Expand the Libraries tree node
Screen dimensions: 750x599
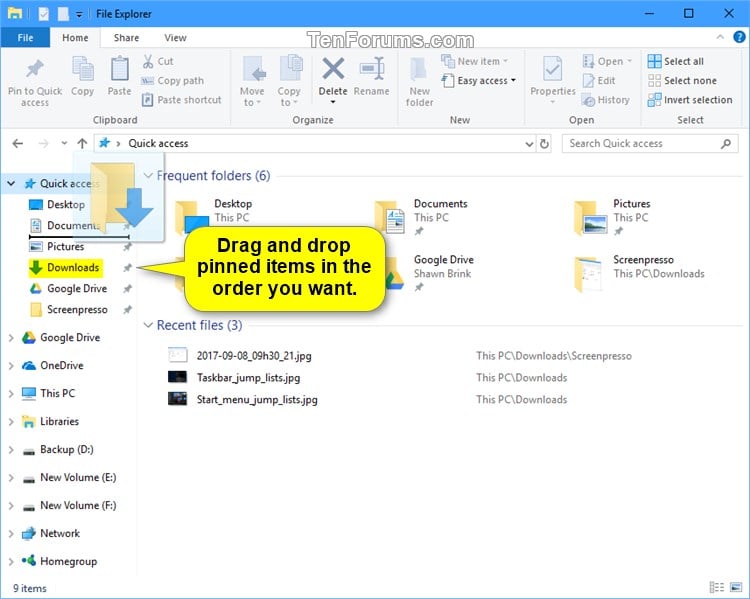point(11,422)
